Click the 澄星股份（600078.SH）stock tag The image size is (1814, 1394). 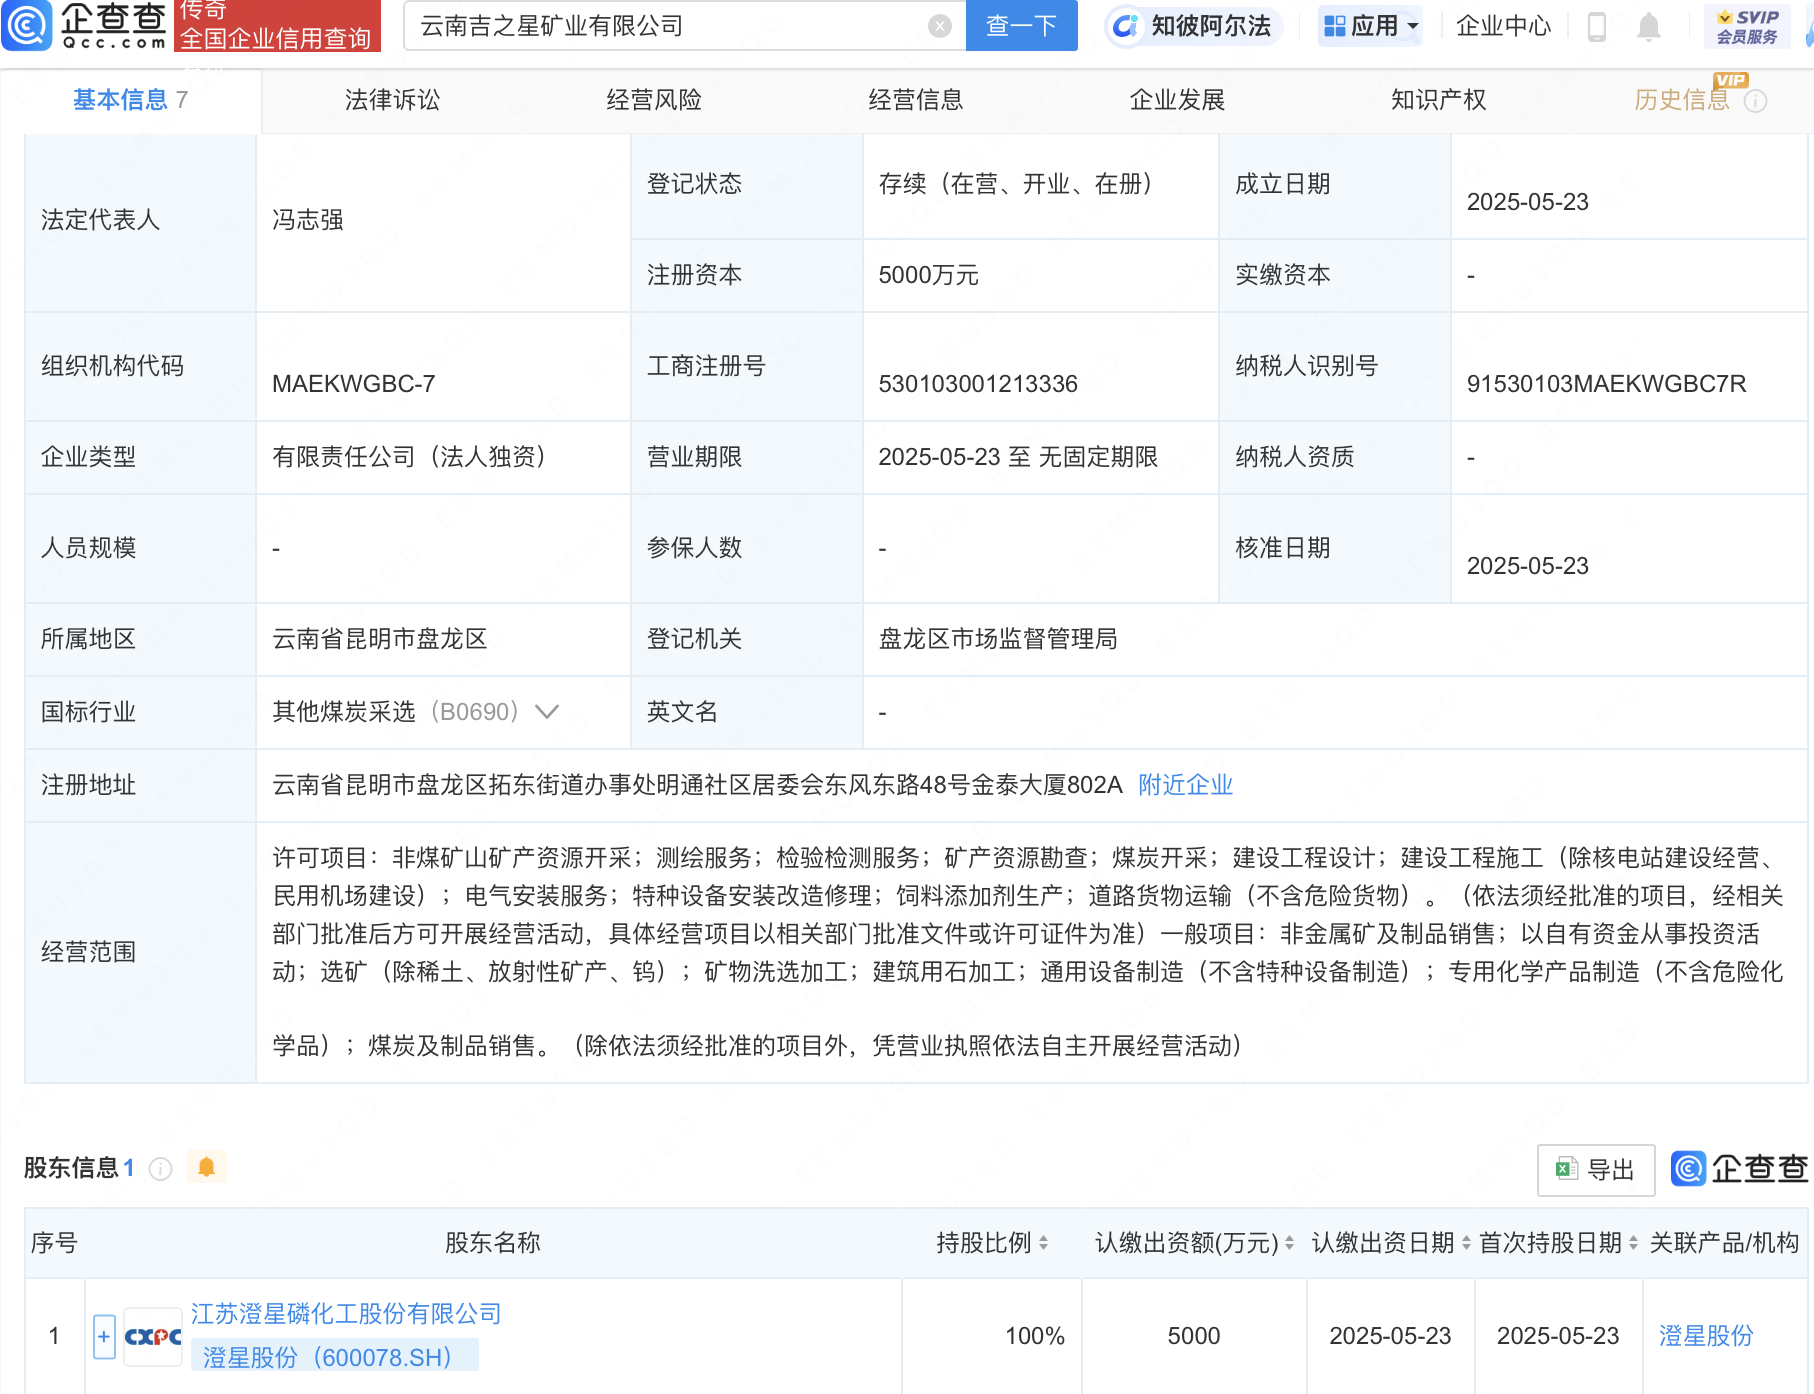pyautogui.click(x=335, y=1357)
